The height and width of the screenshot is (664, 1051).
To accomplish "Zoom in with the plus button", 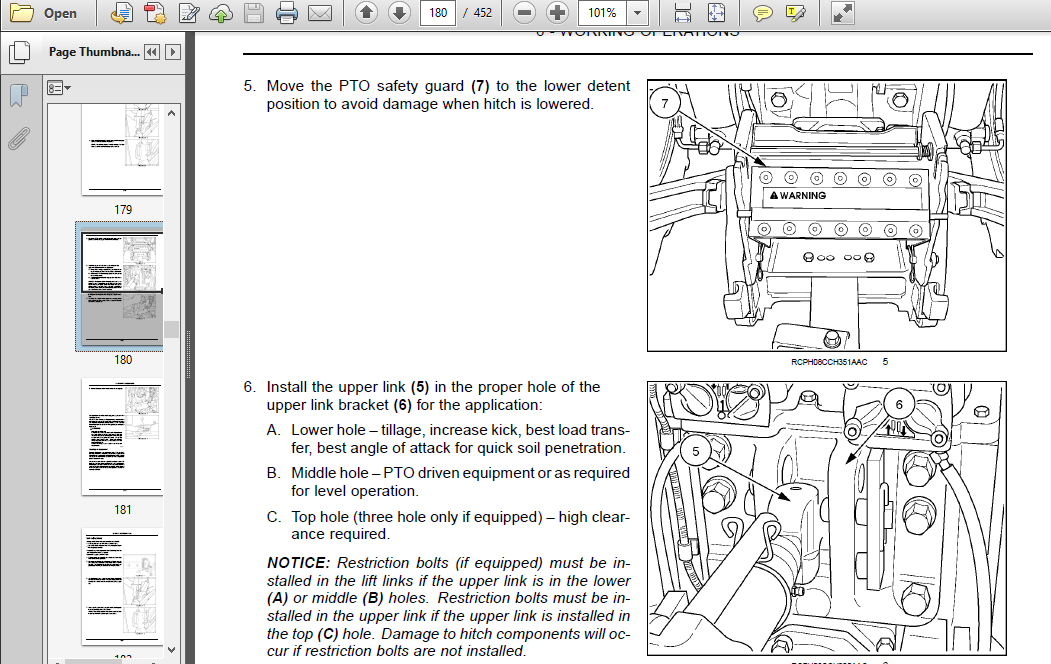I will pos(557,12).
